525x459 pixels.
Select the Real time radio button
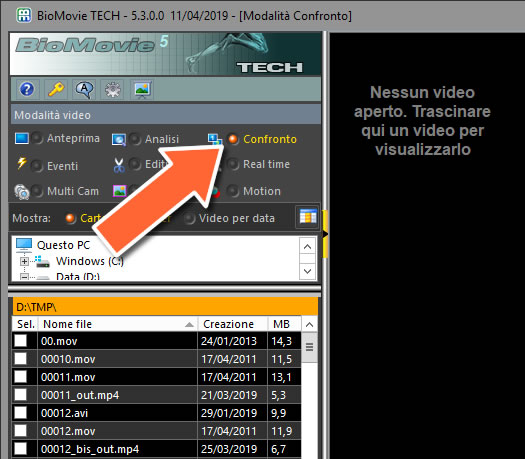click(x=233, y=164)
